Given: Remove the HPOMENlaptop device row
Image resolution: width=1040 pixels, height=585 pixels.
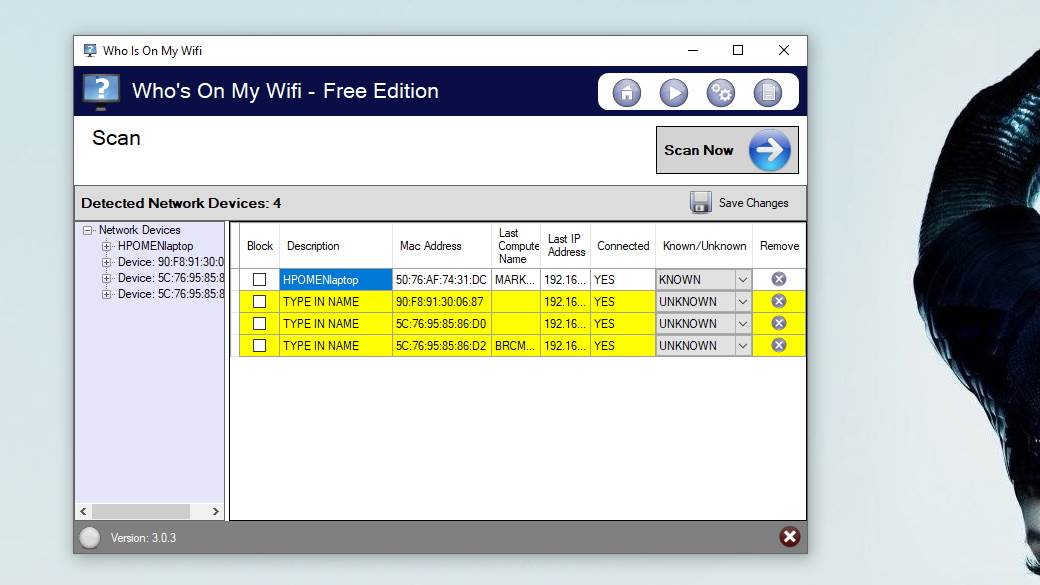Looking at the screenshot, I should tap(779, 279).
